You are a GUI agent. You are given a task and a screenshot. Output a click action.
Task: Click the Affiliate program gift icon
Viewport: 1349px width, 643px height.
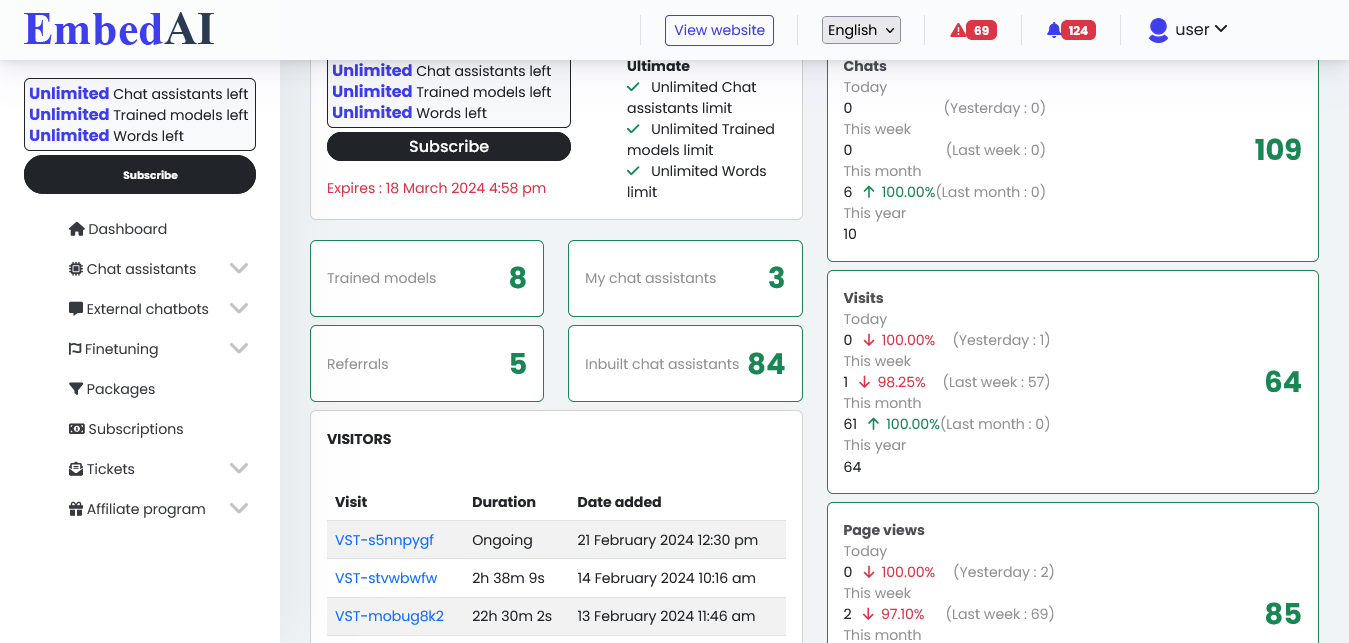76,509
